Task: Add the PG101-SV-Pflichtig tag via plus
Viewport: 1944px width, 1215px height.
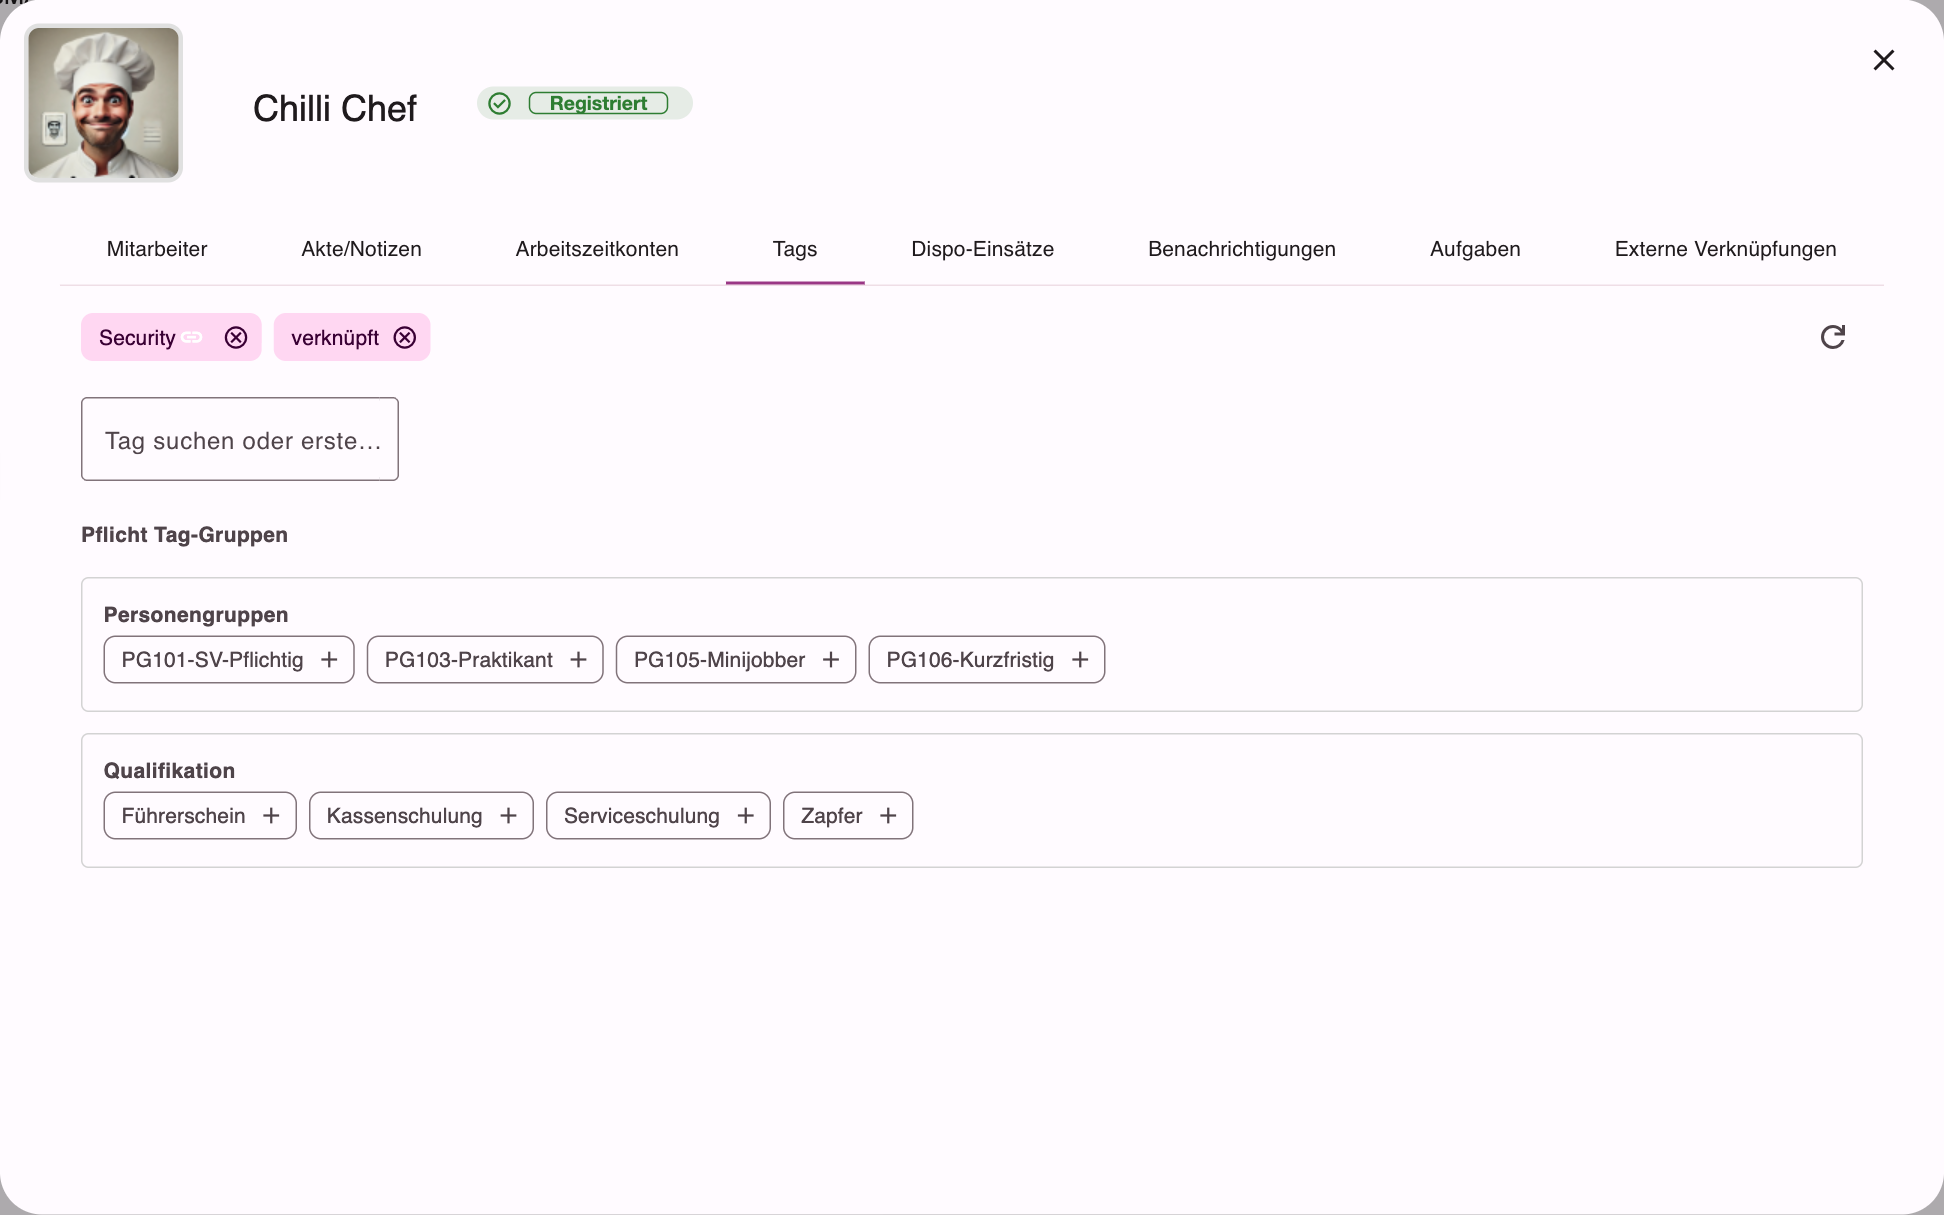Action: point(329,660)
